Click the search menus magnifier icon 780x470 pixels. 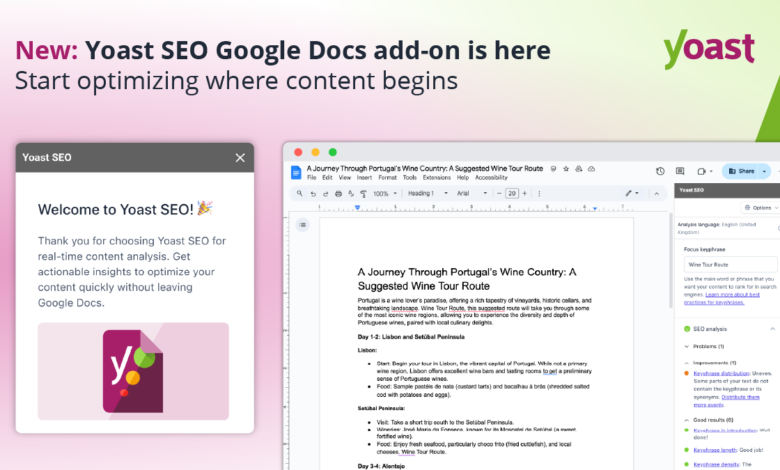[x=299, y=193]
